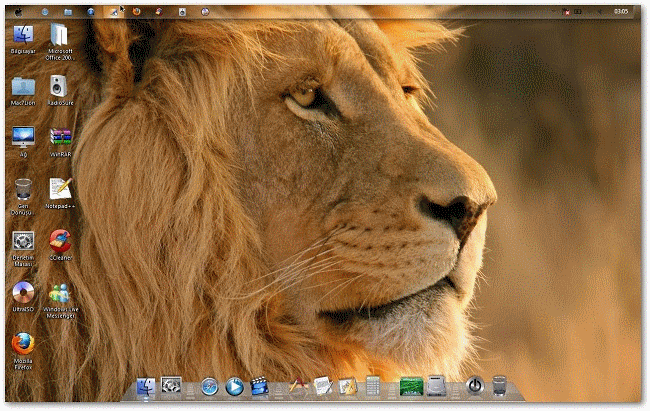The height and width of the screenshot is (411, 650).
Task: Click the network tray icon with red X
Action: (566, 12)
